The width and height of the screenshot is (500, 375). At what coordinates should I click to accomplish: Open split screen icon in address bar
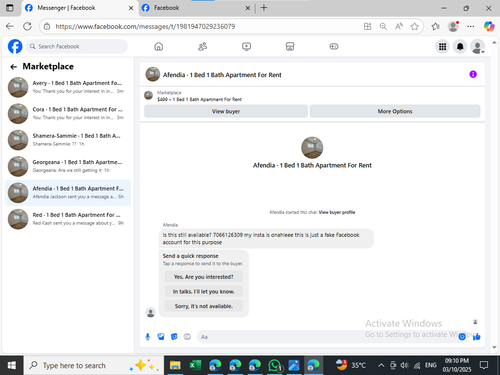tap(367, 26)
